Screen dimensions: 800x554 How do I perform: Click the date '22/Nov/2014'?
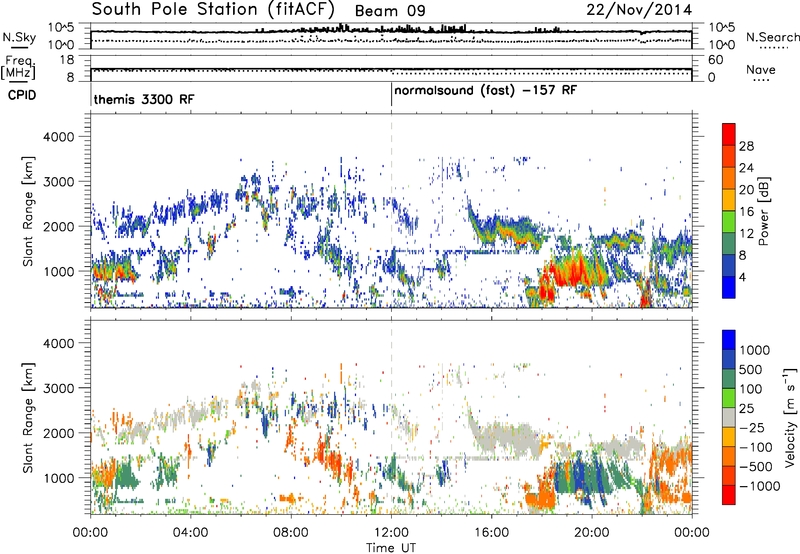click(639, 10)
